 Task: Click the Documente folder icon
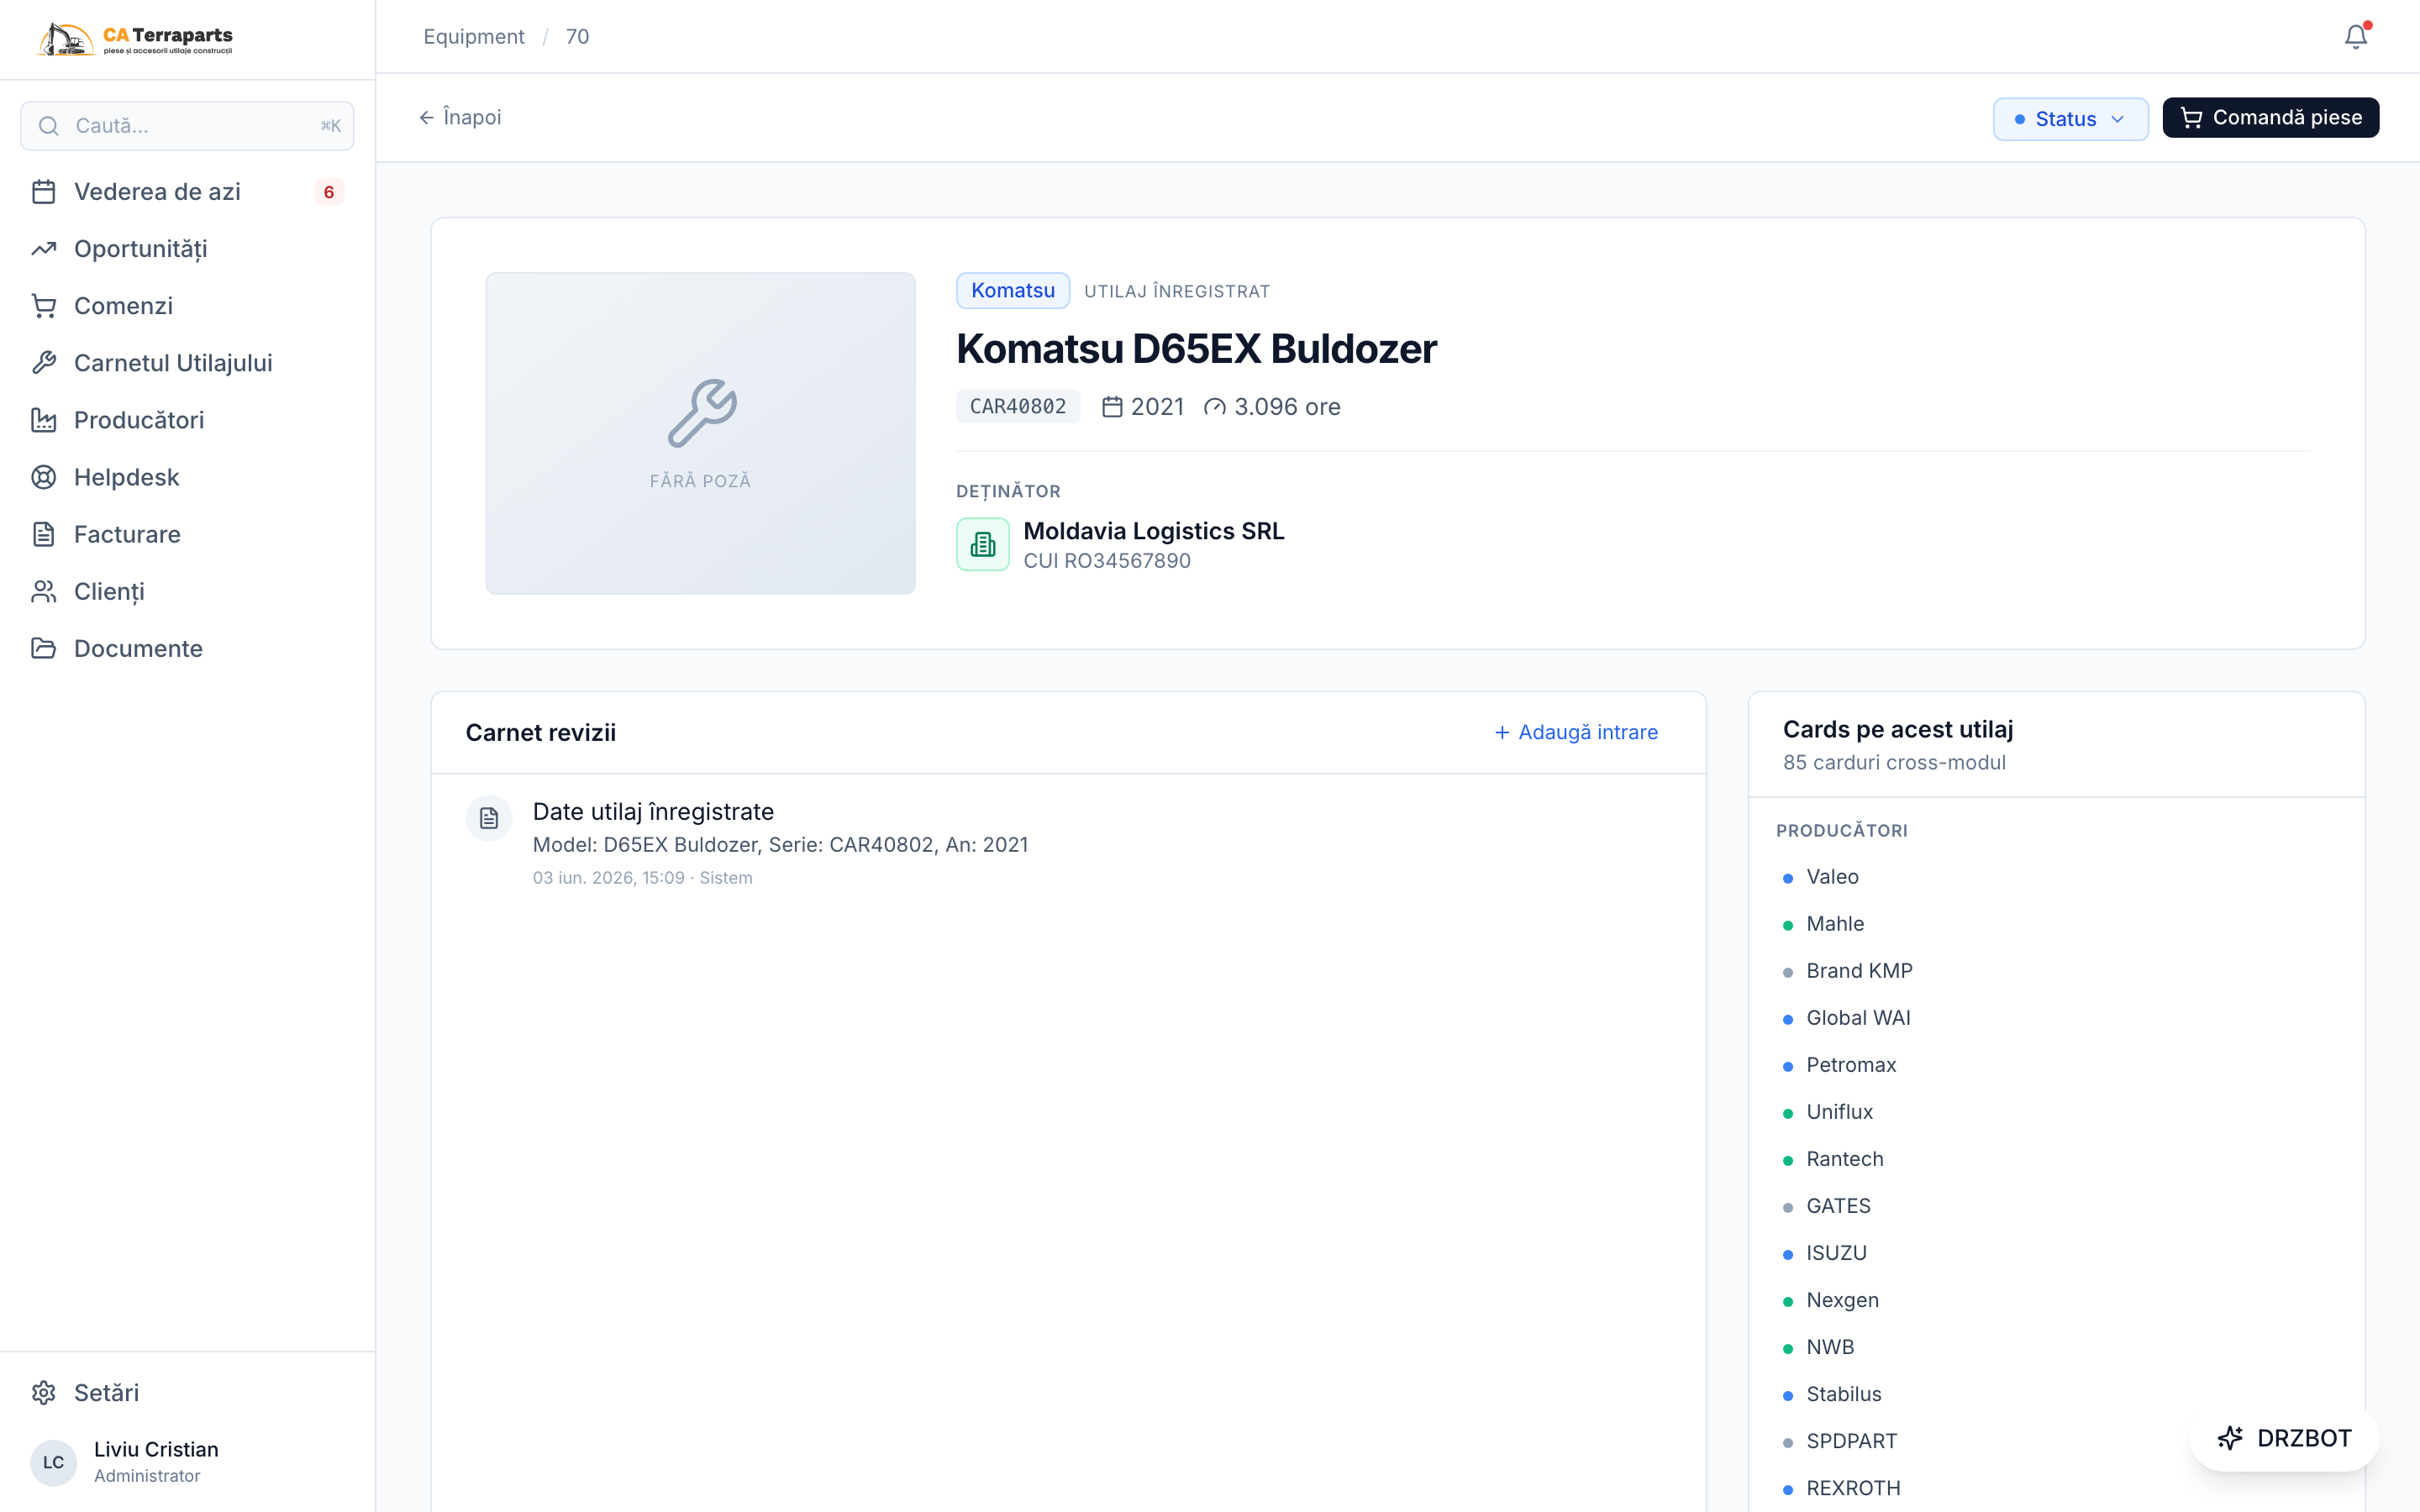click(43, 648)
